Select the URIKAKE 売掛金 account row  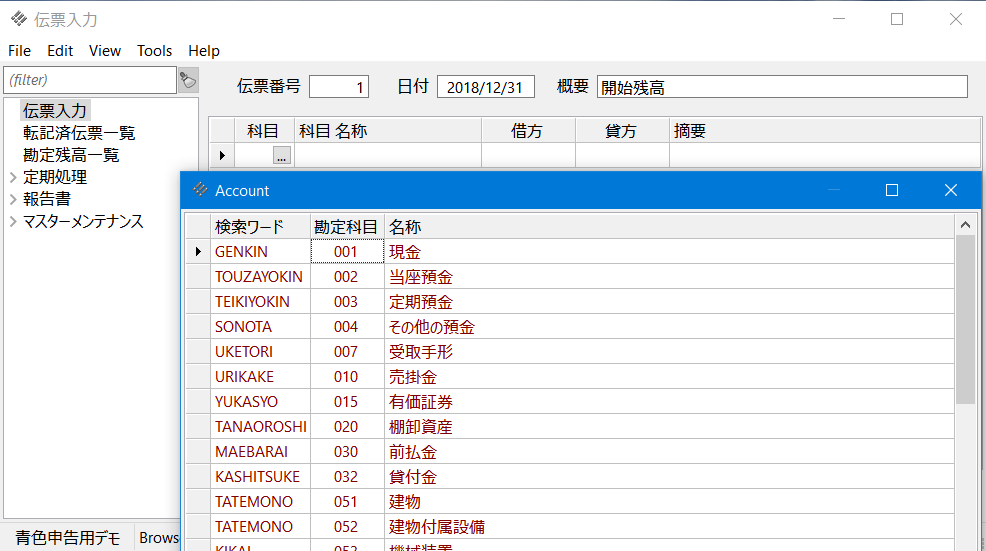point(420,377)
